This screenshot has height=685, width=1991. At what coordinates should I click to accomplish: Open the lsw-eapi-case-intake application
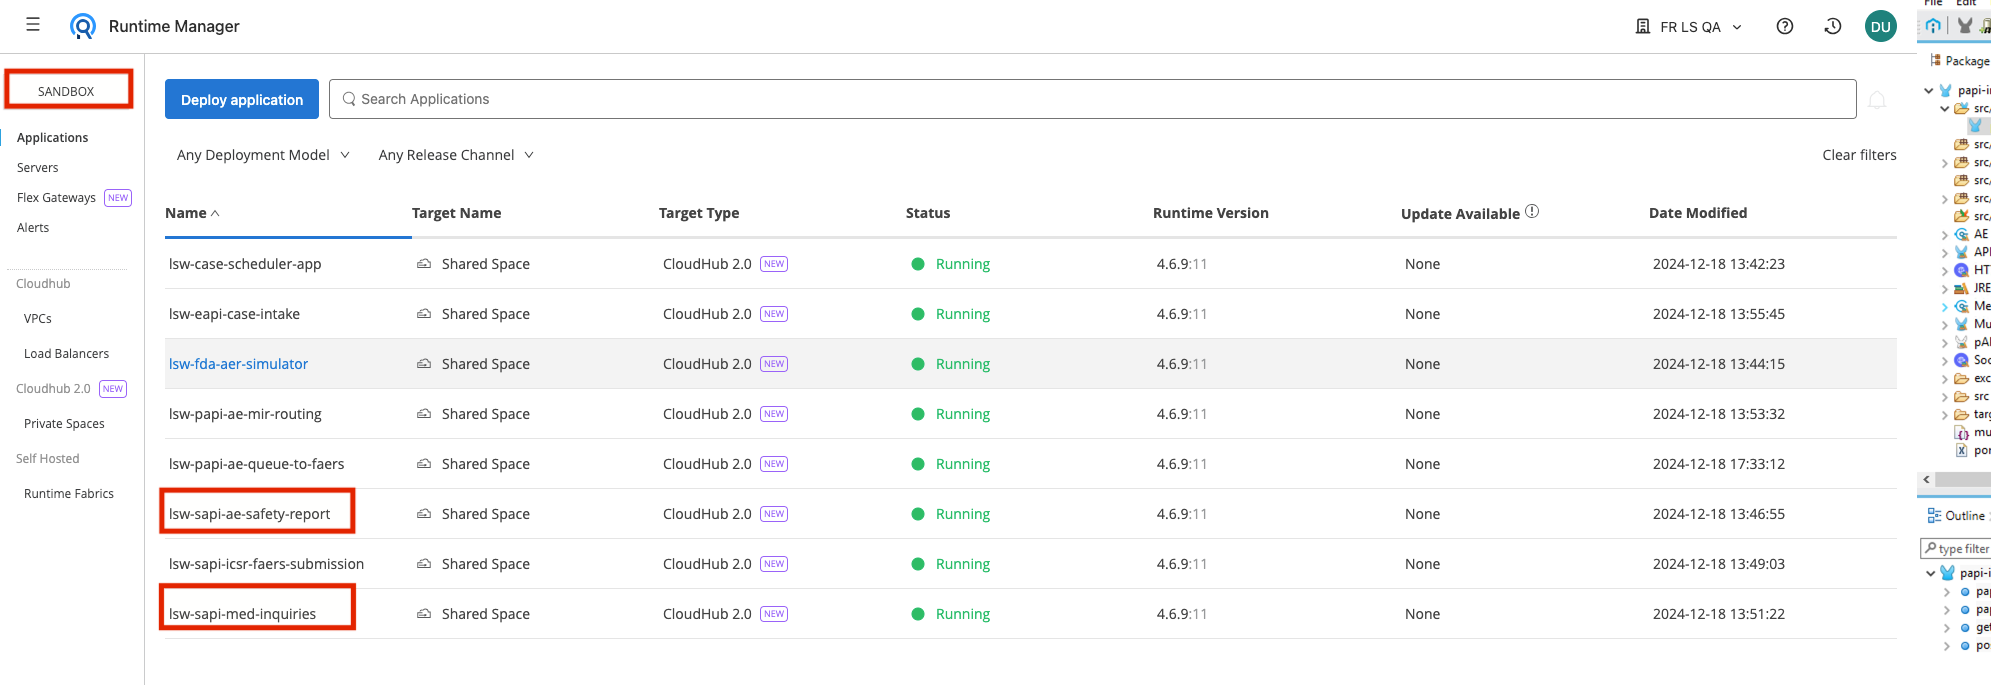click(x=234, y=314)
